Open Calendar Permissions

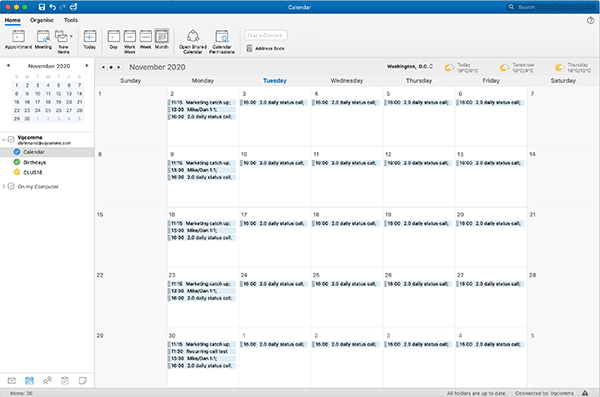point(222,41)
